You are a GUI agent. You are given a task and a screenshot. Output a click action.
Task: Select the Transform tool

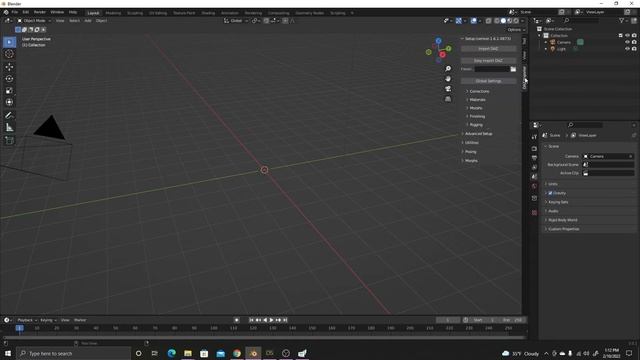pyautogui.click(x=9, y=102)
